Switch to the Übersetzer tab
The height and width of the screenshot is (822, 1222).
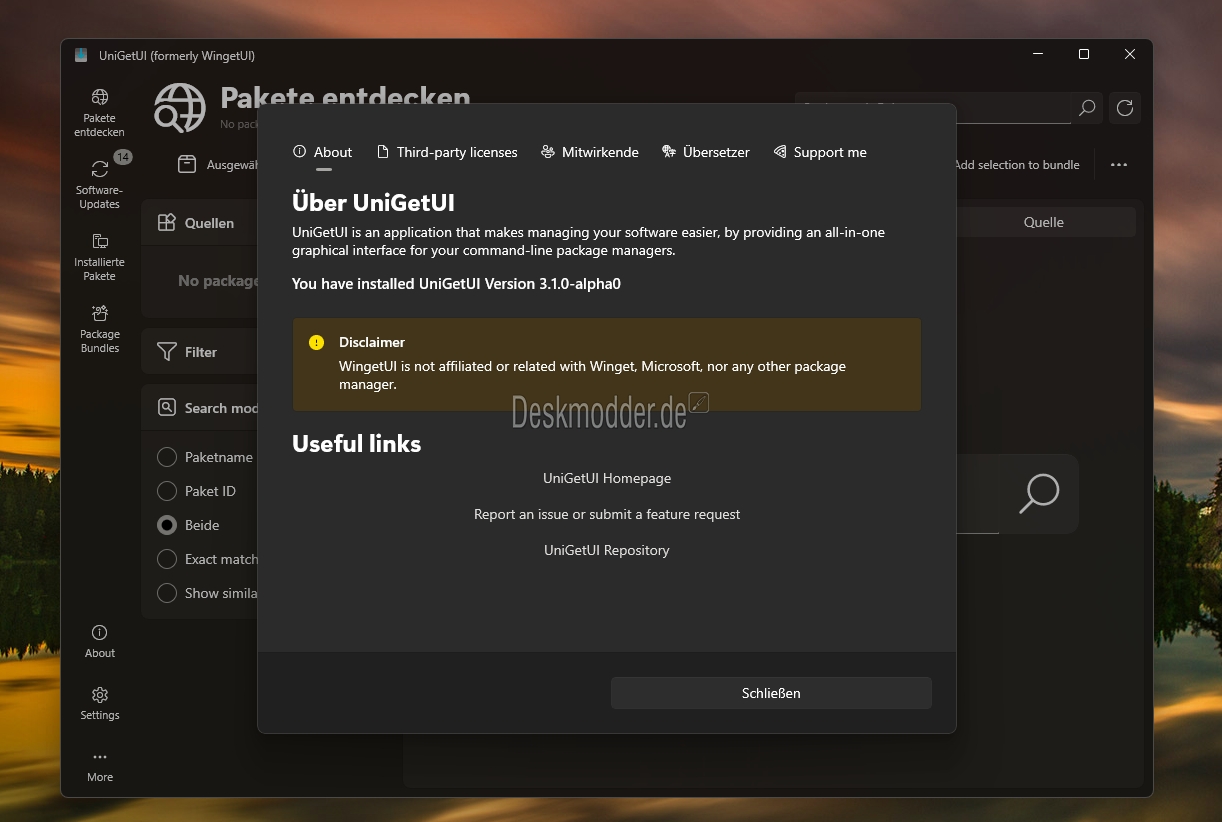click(x=706, y=152)
